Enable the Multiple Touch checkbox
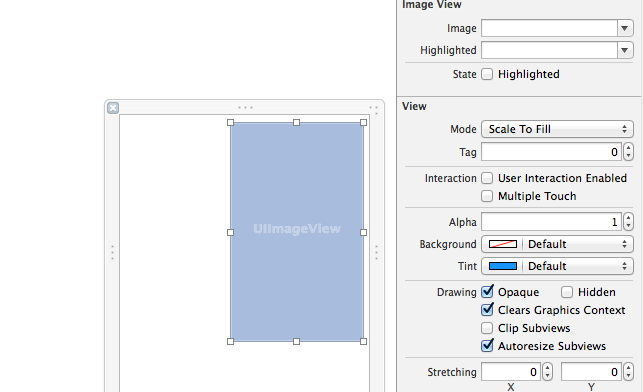The image size is (643, 392). pyautogui.click(x=487, y=196)
